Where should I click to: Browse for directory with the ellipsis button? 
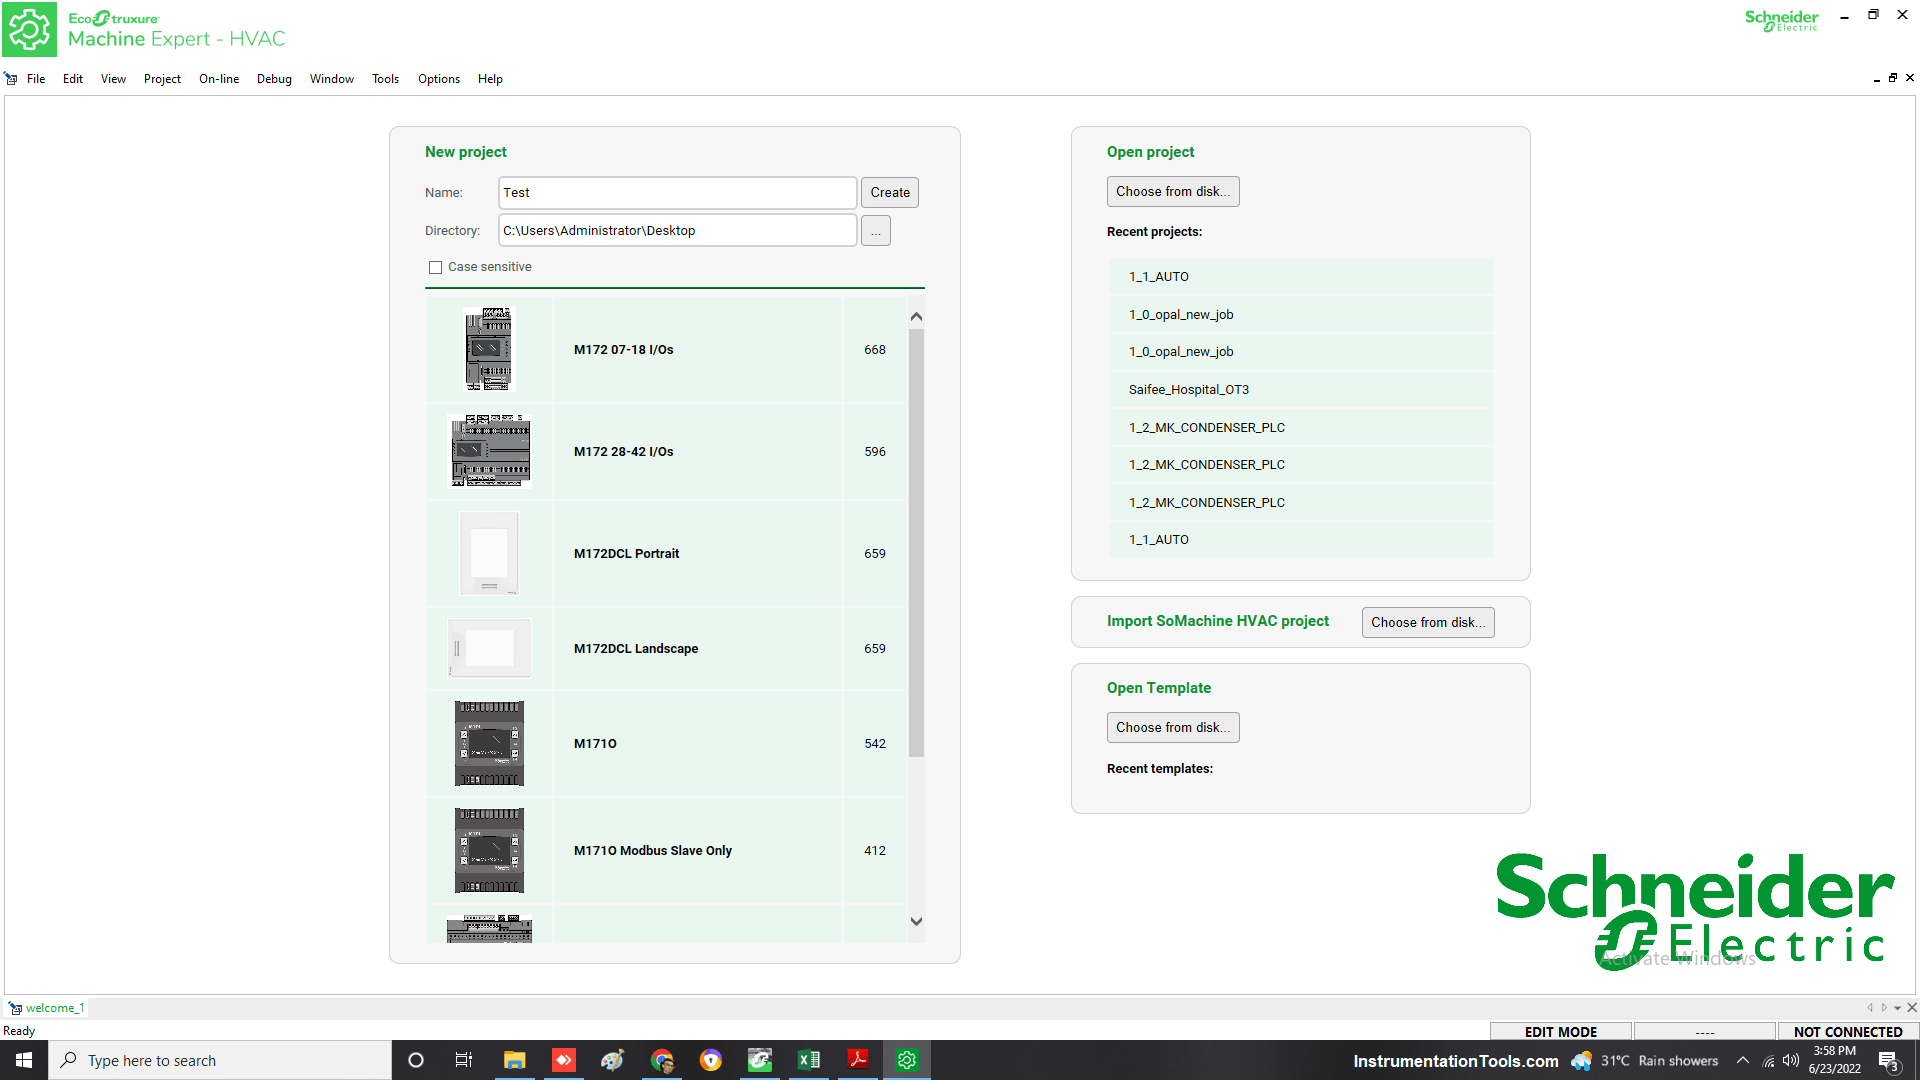point(876,231)
